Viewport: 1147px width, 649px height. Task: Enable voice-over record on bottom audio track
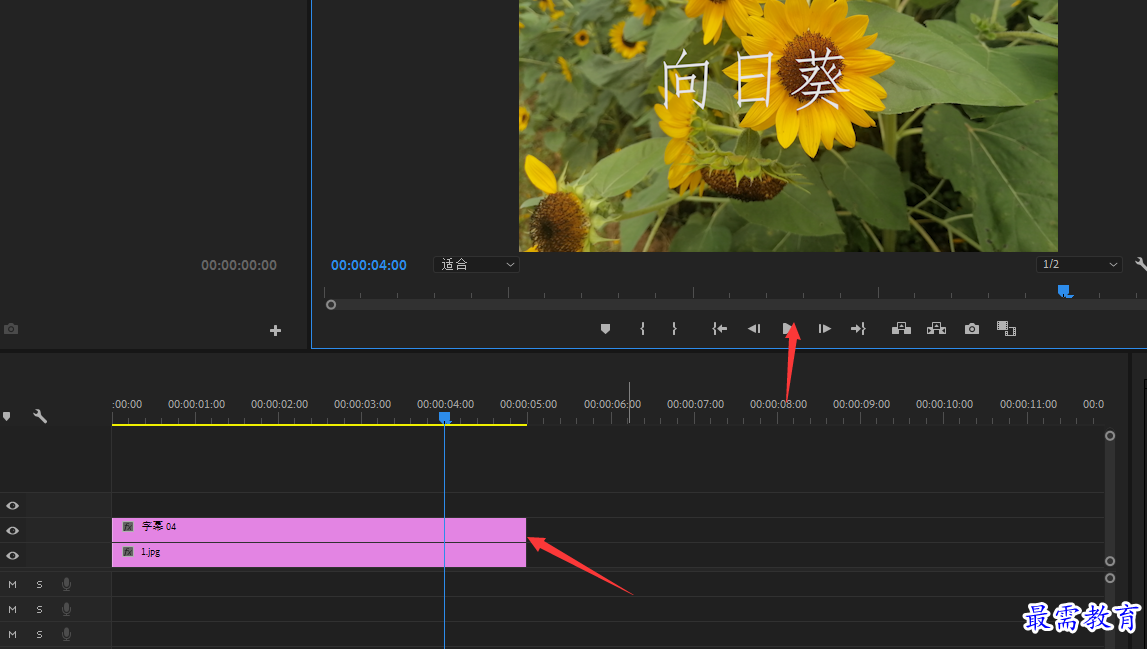[x=67, y=634]
